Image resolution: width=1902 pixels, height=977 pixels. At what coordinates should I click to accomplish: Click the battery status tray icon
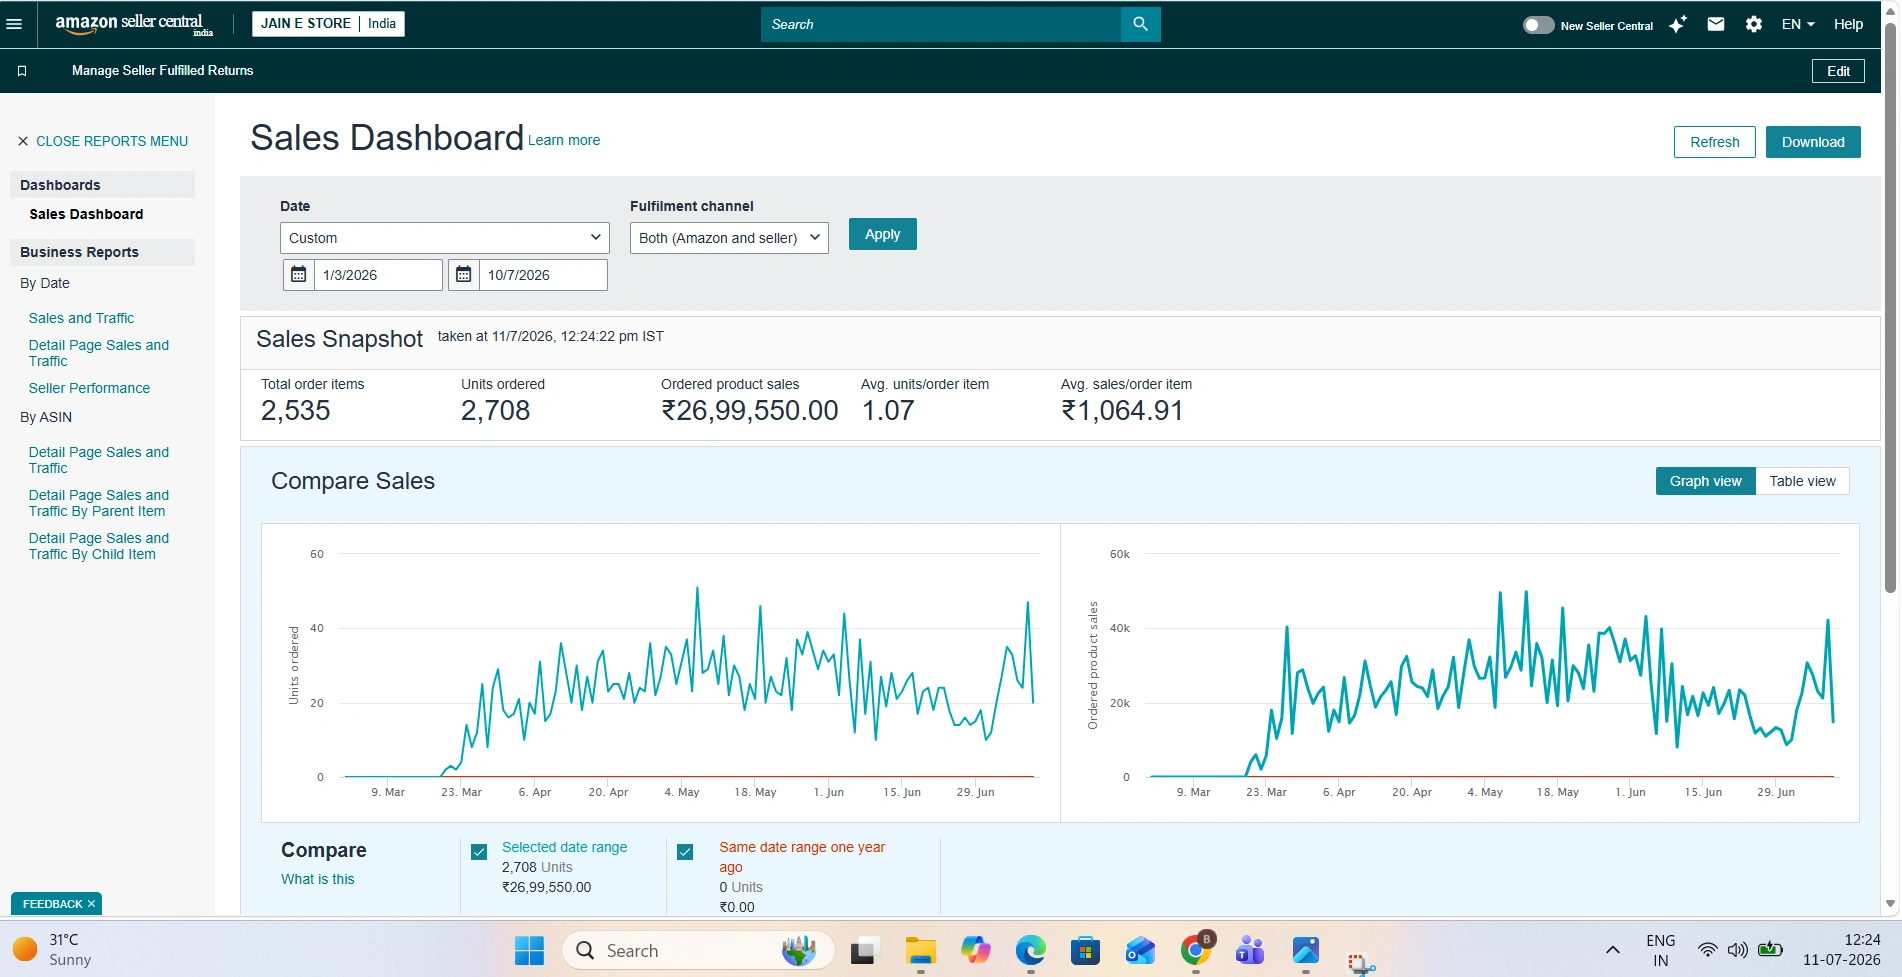pyautogui.click(x=1770, y=949)
